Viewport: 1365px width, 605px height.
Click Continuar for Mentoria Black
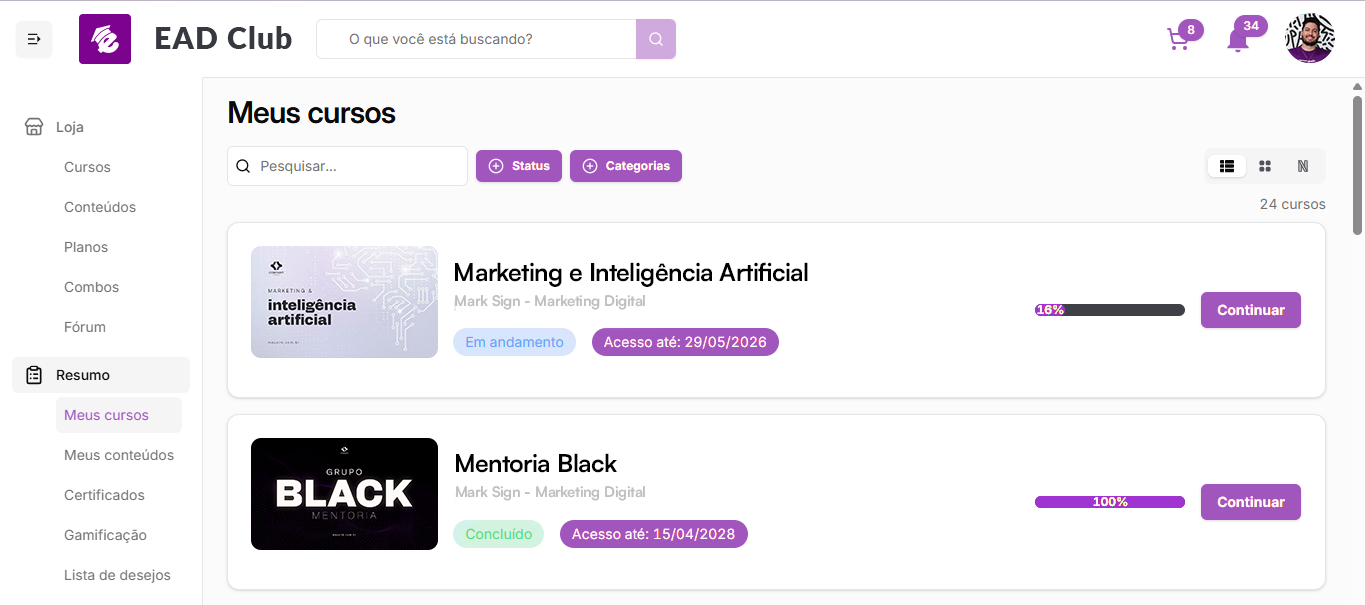[1251, 502]
